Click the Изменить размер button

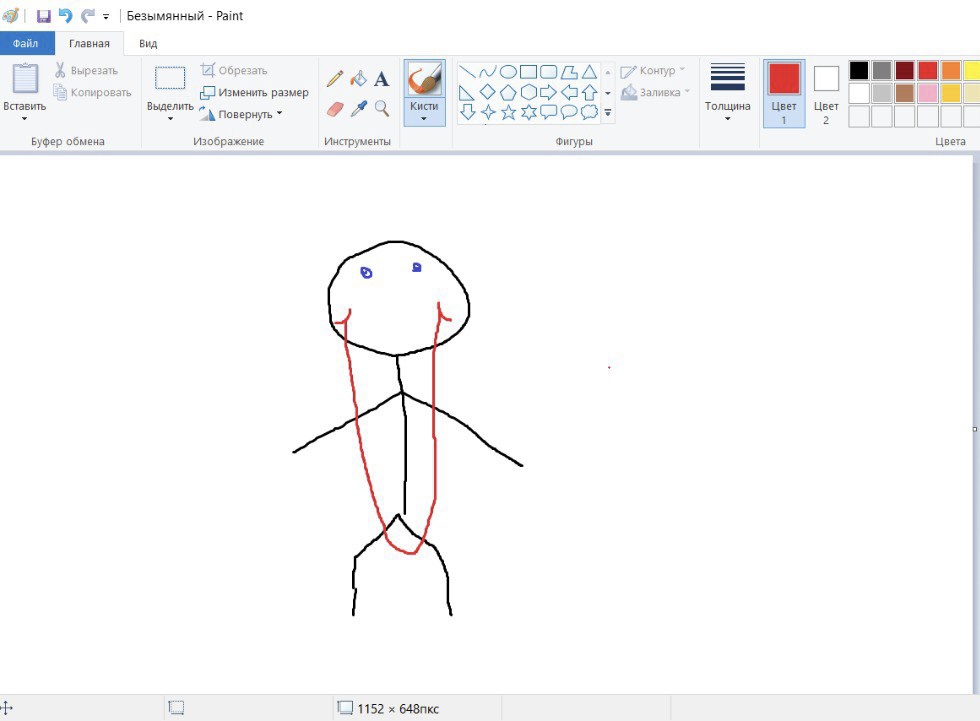[254, 92]
